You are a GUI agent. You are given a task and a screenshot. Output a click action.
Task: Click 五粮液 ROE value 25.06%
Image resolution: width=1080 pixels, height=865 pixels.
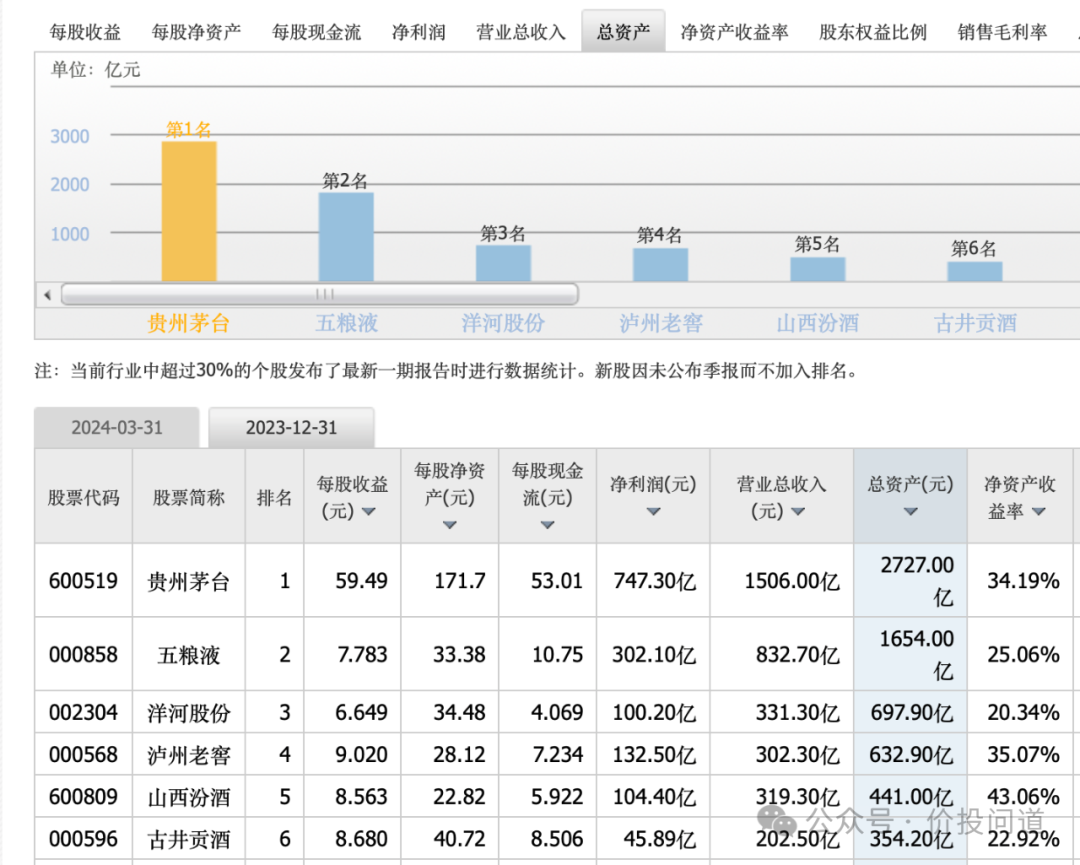coord(1023,654)
